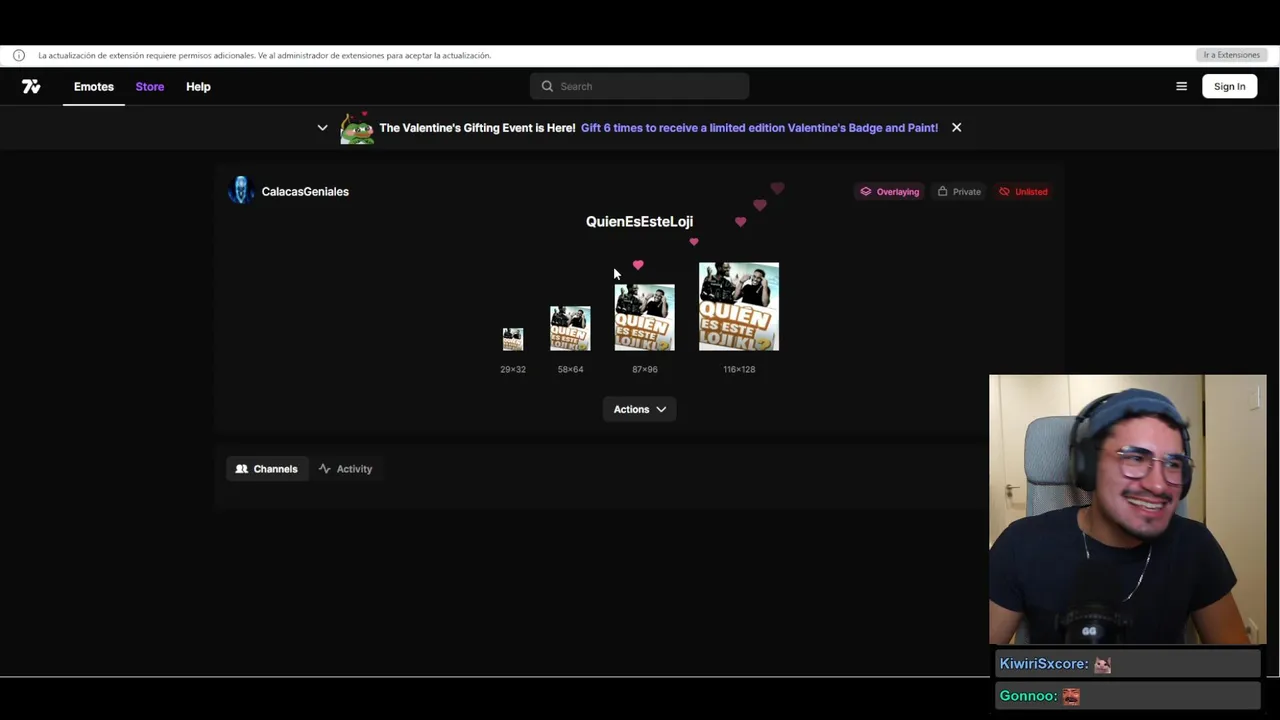Switch to the Activity tab

345,469
